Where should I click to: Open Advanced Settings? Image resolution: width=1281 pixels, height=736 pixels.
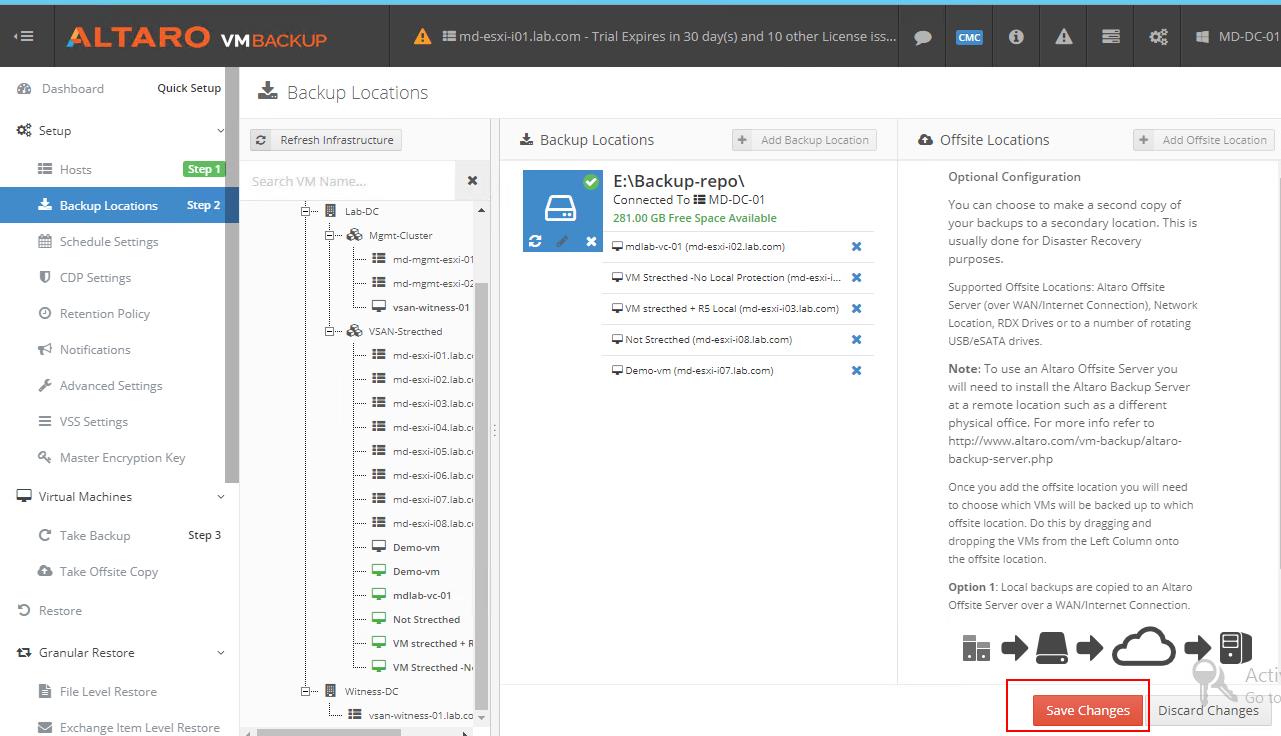click(x=111, y=386)
